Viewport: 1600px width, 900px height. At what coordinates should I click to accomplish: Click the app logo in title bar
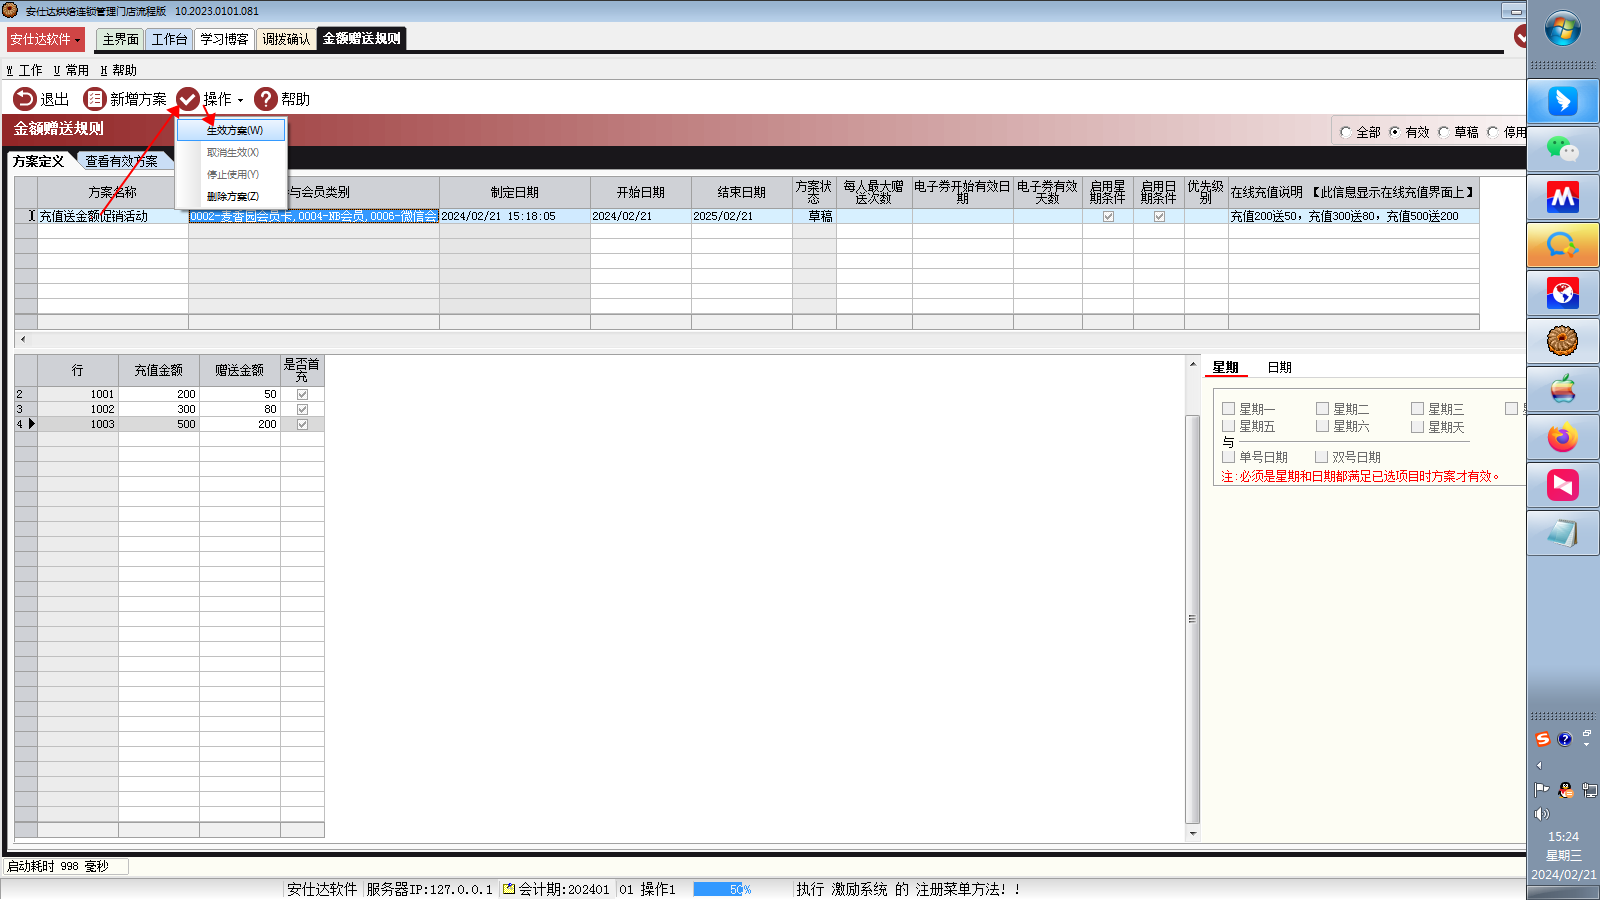10,10
